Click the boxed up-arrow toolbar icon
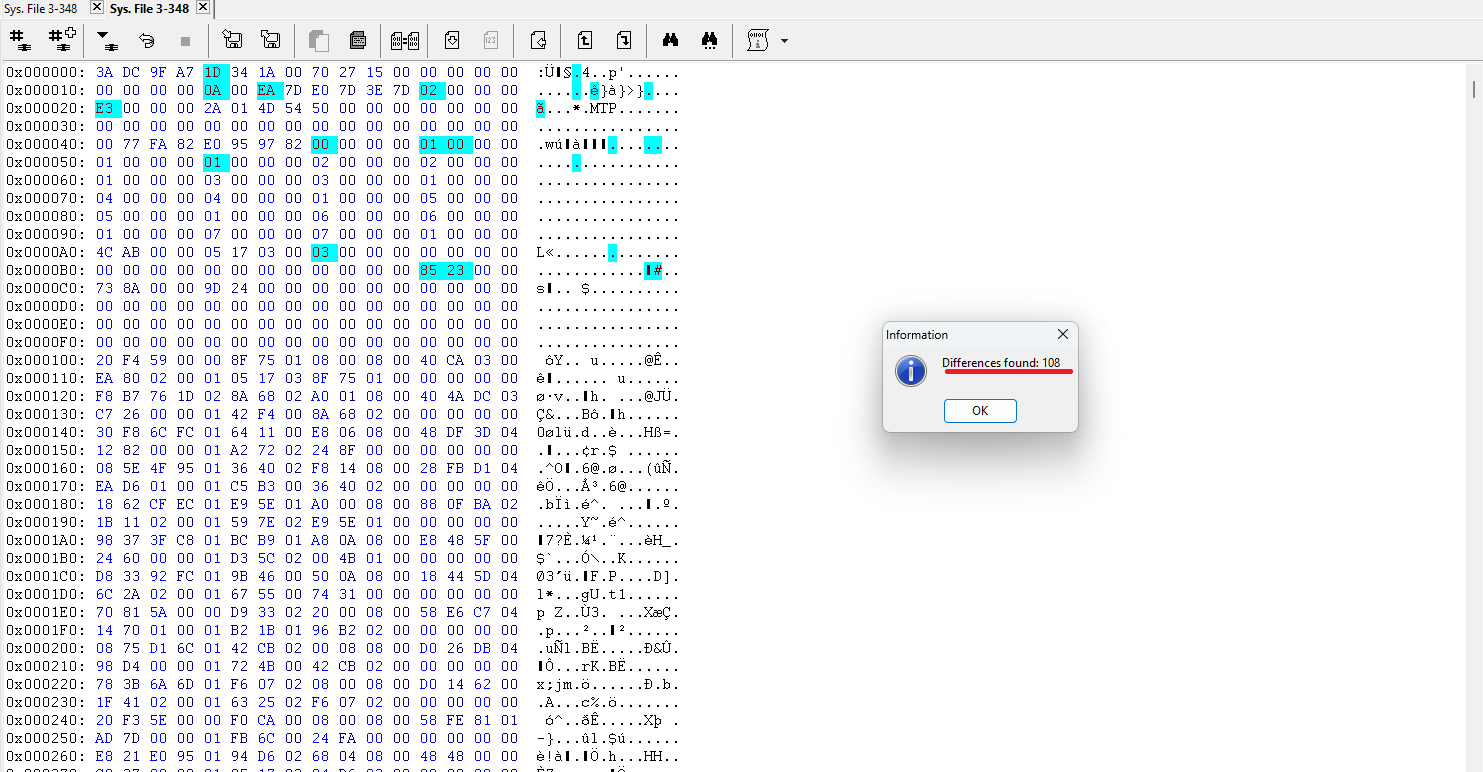This screenshot has width=1483, height=772. coord(585,40)
